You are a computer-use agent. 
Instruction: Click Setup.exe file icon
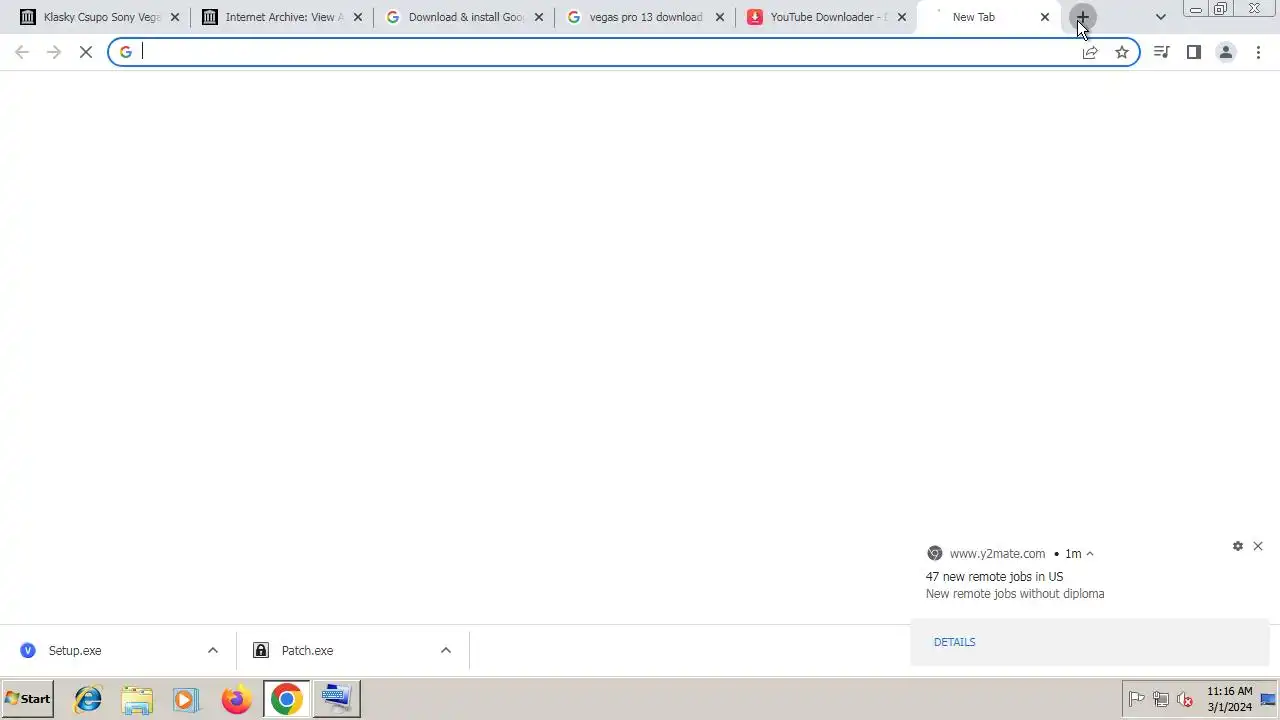[x=28, y=651]
